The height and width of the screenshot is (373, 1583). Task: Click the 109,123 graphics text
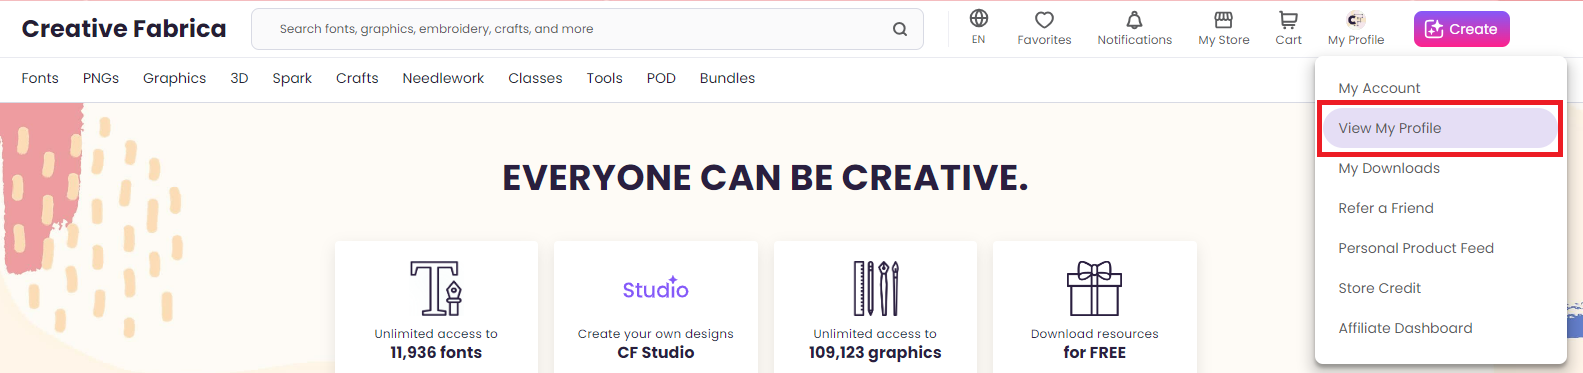(x=875, y=352)
